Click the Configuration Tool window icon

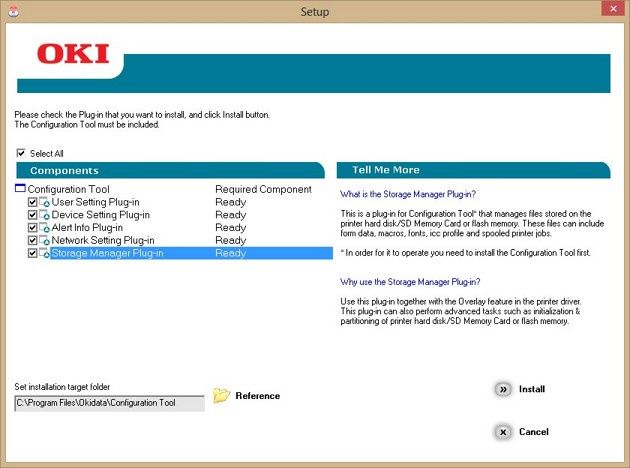tap(20, 188)
